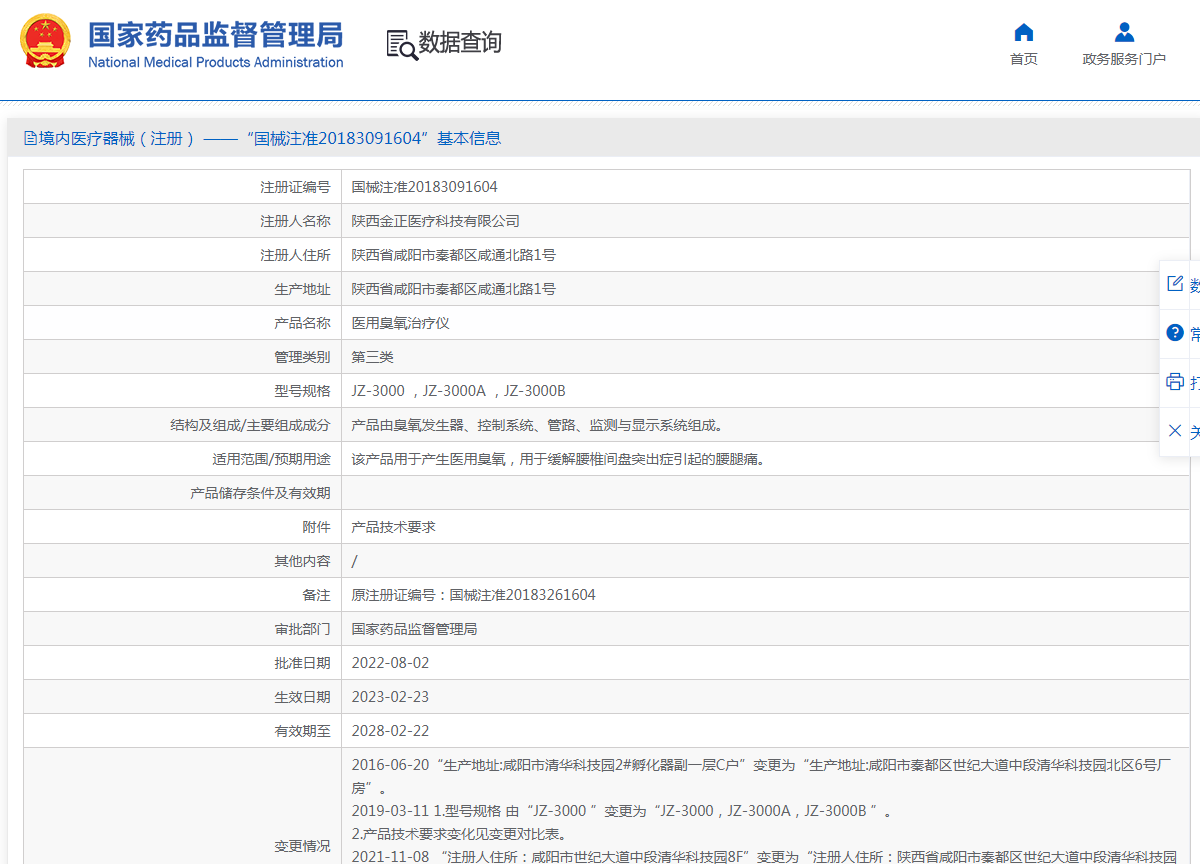Image resolution: width=1200 pixels, height=864 pixels.
Task: Select product name 医用臭氧治疗仪
Action: click(x=400, y=323)
